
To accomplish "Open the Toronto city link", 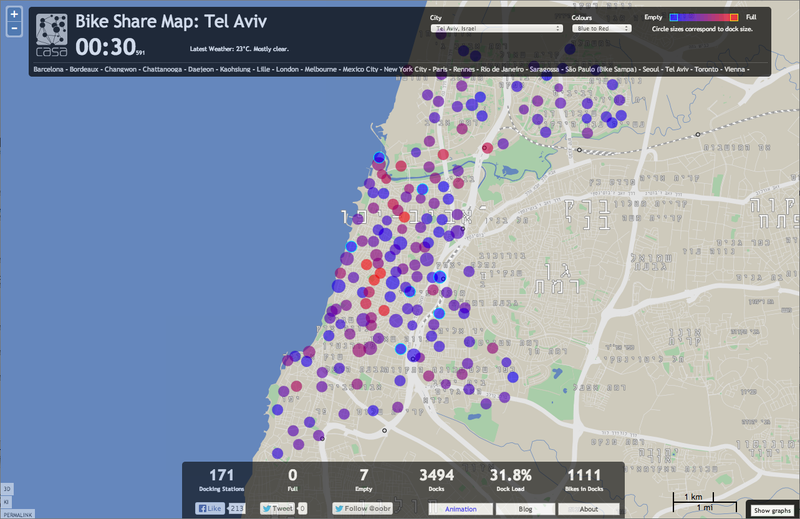I will (706, 69).
